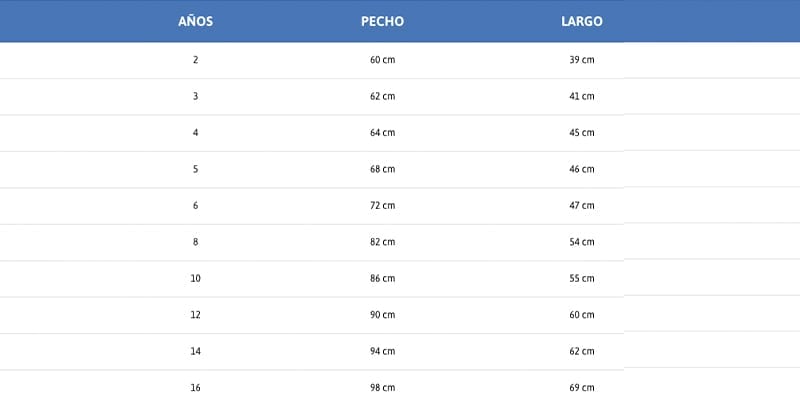This screenshot has width=800, height=401.
Task: Select the age 2 cell
Action: point(195,60)
